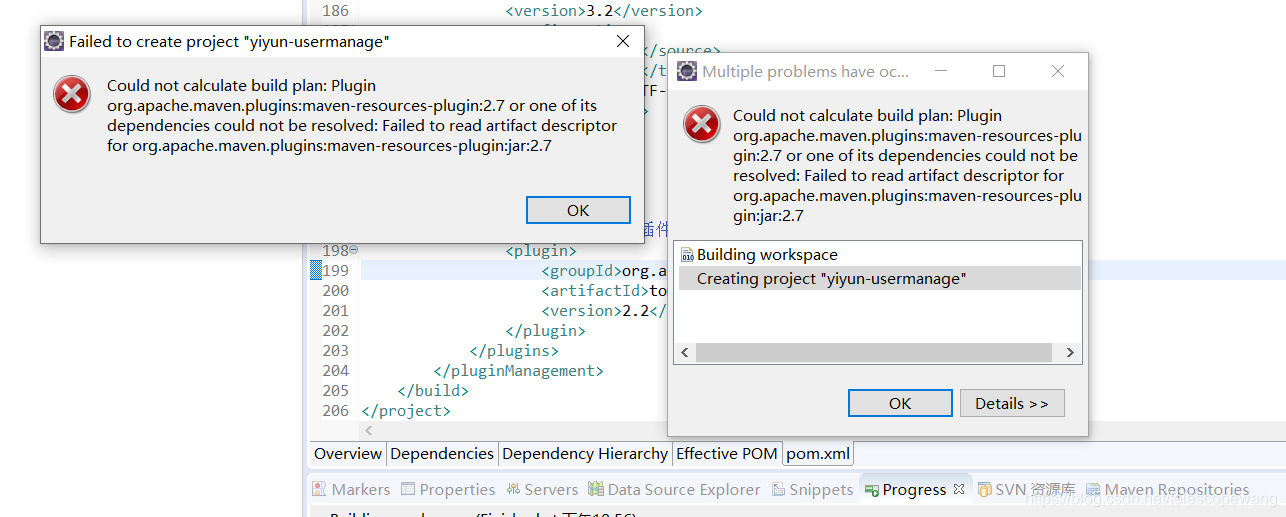Click the problems list horizontal scrollbar thumb
This screenshot has height=517, width=1286.
pos(874,352)
